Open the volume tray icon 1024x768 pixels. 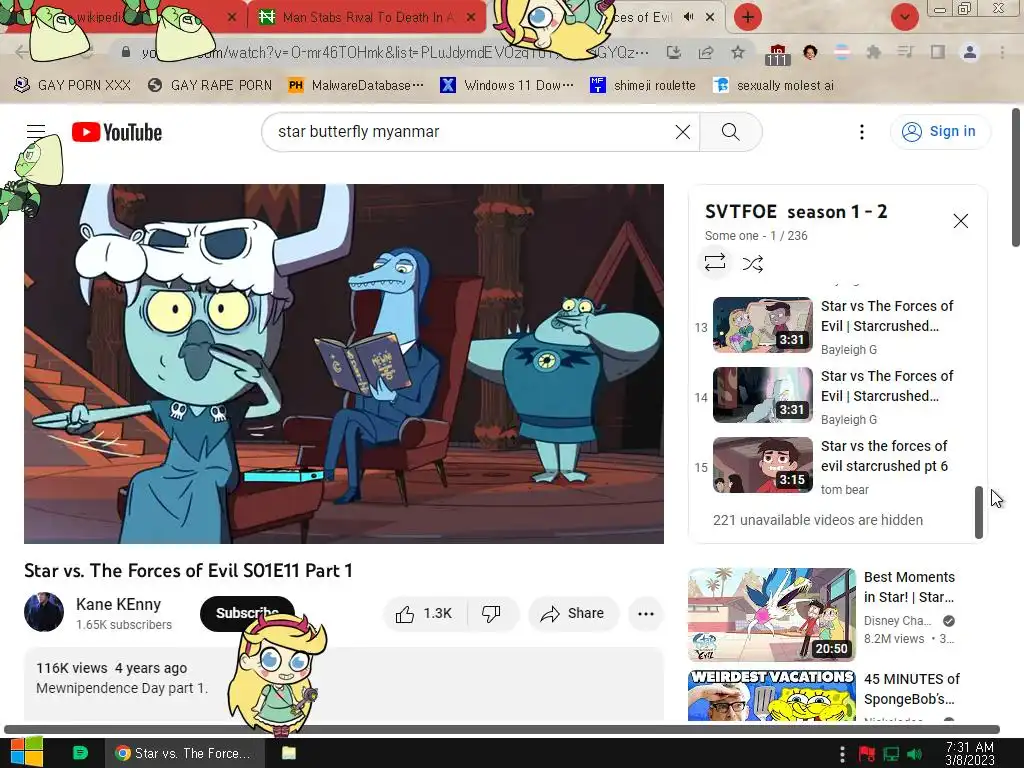(914, 754)
